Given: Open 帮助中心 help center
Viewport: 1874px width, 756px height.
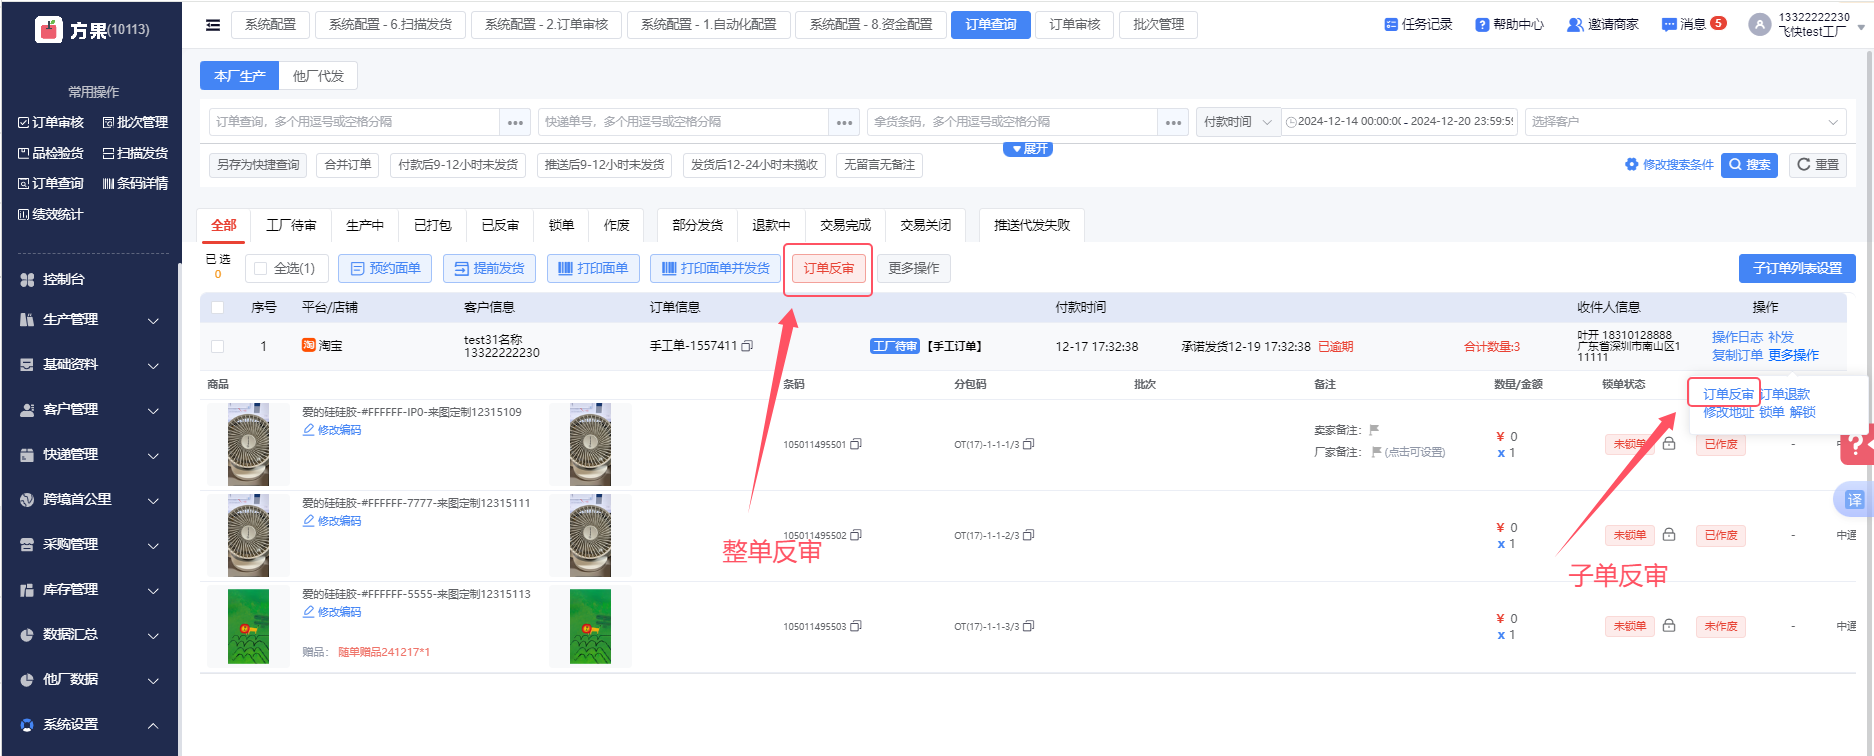Looking at the screenshot, I should 1509,24.
